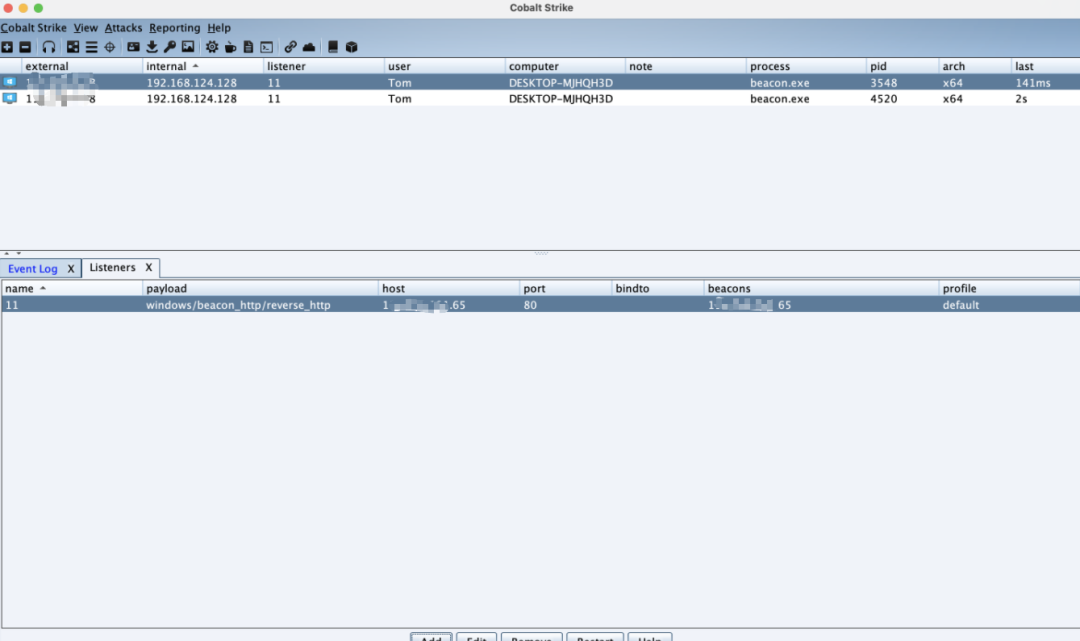Show the targets view crosshair icon

(x=110, y=47)
